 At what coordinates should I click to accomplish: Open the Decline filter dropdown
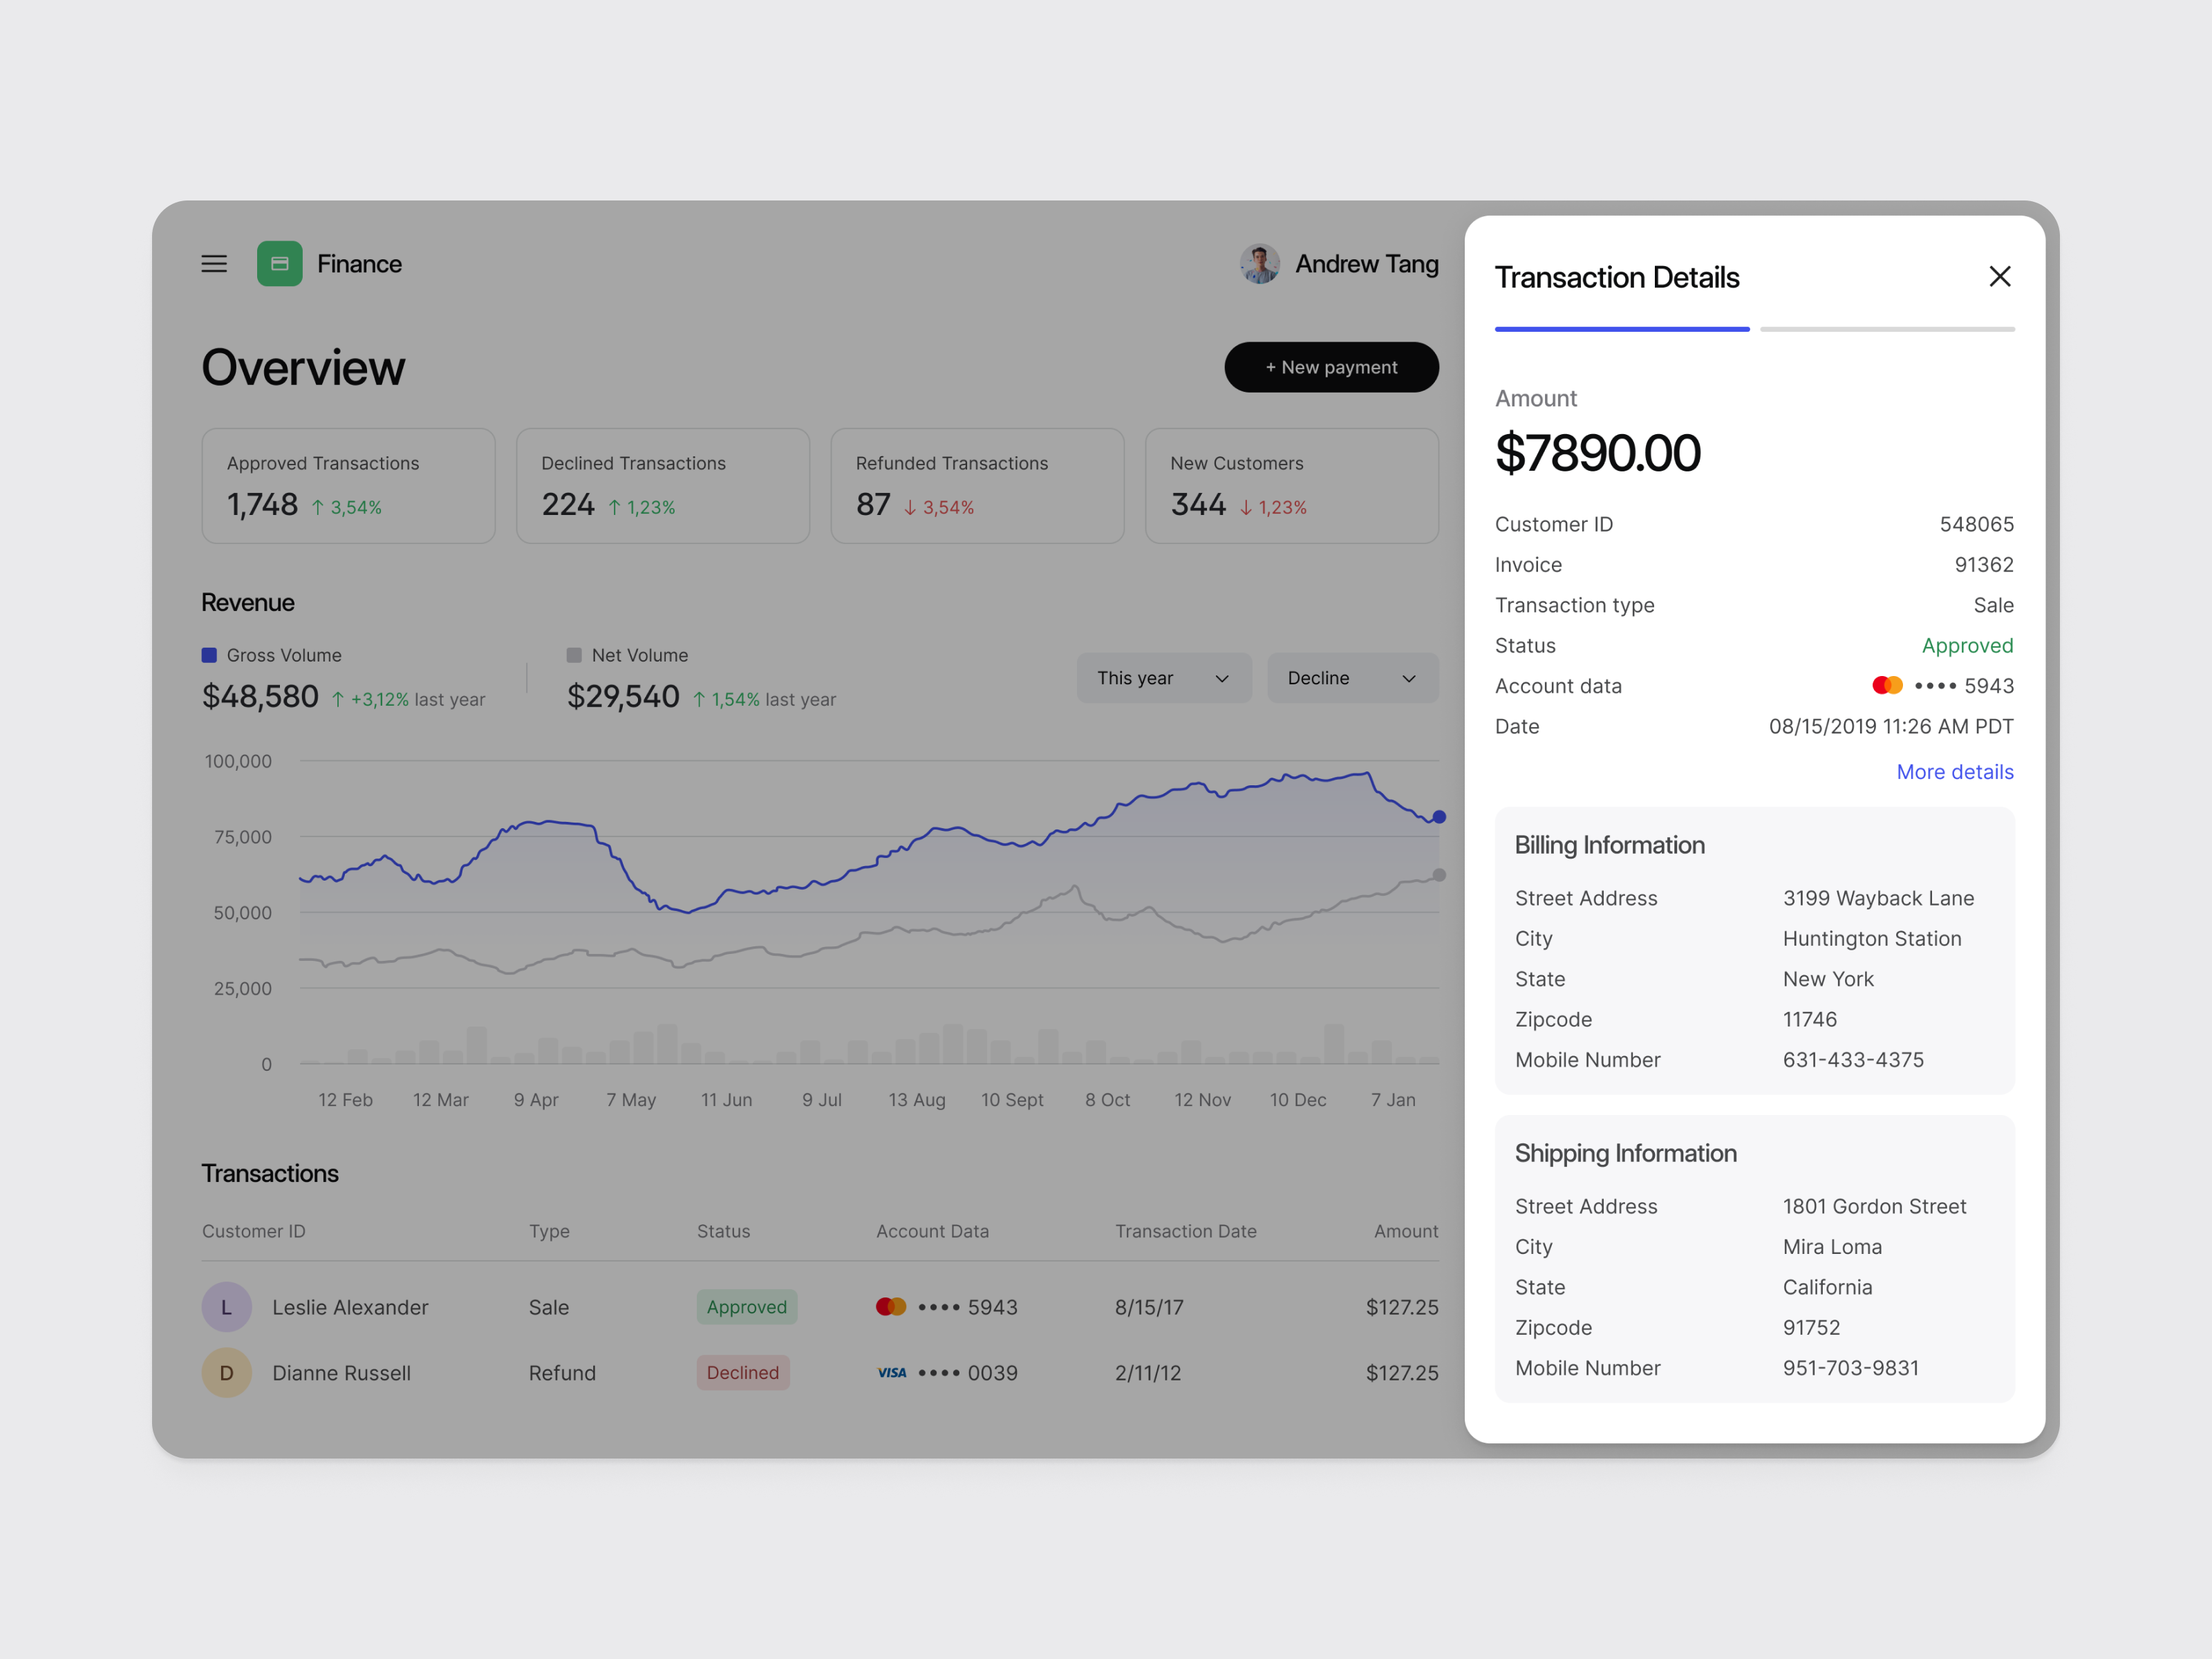coord(1352,677)
